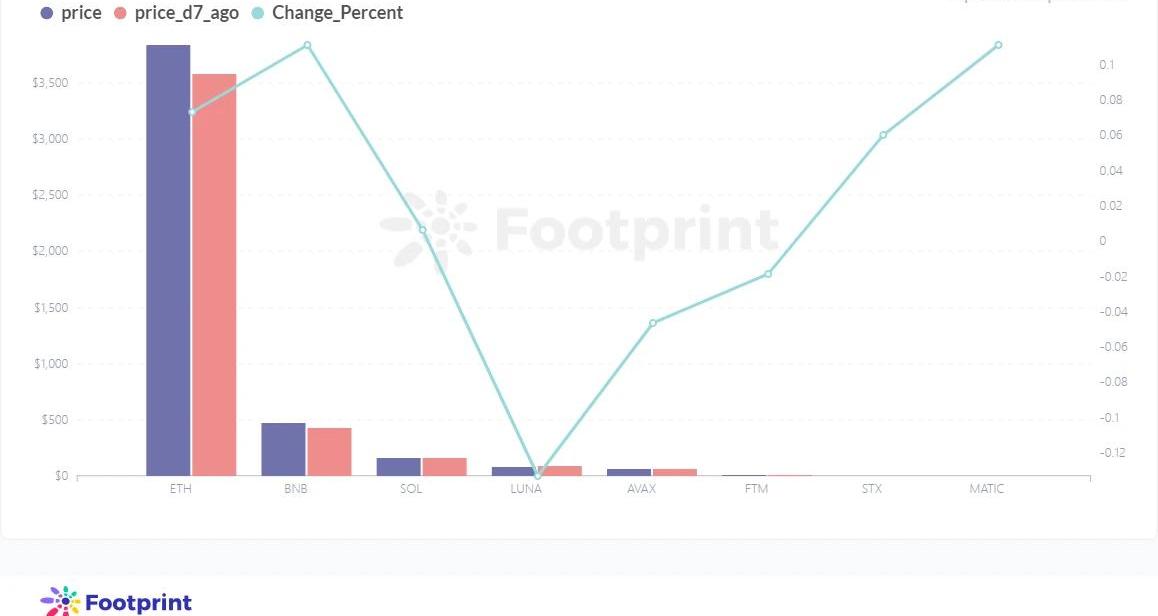Image resolution: width=1158 pixels, height=616 pixels.
Task: Click the Footprint watermark flower in chart
Action: [x=428, y=228]
